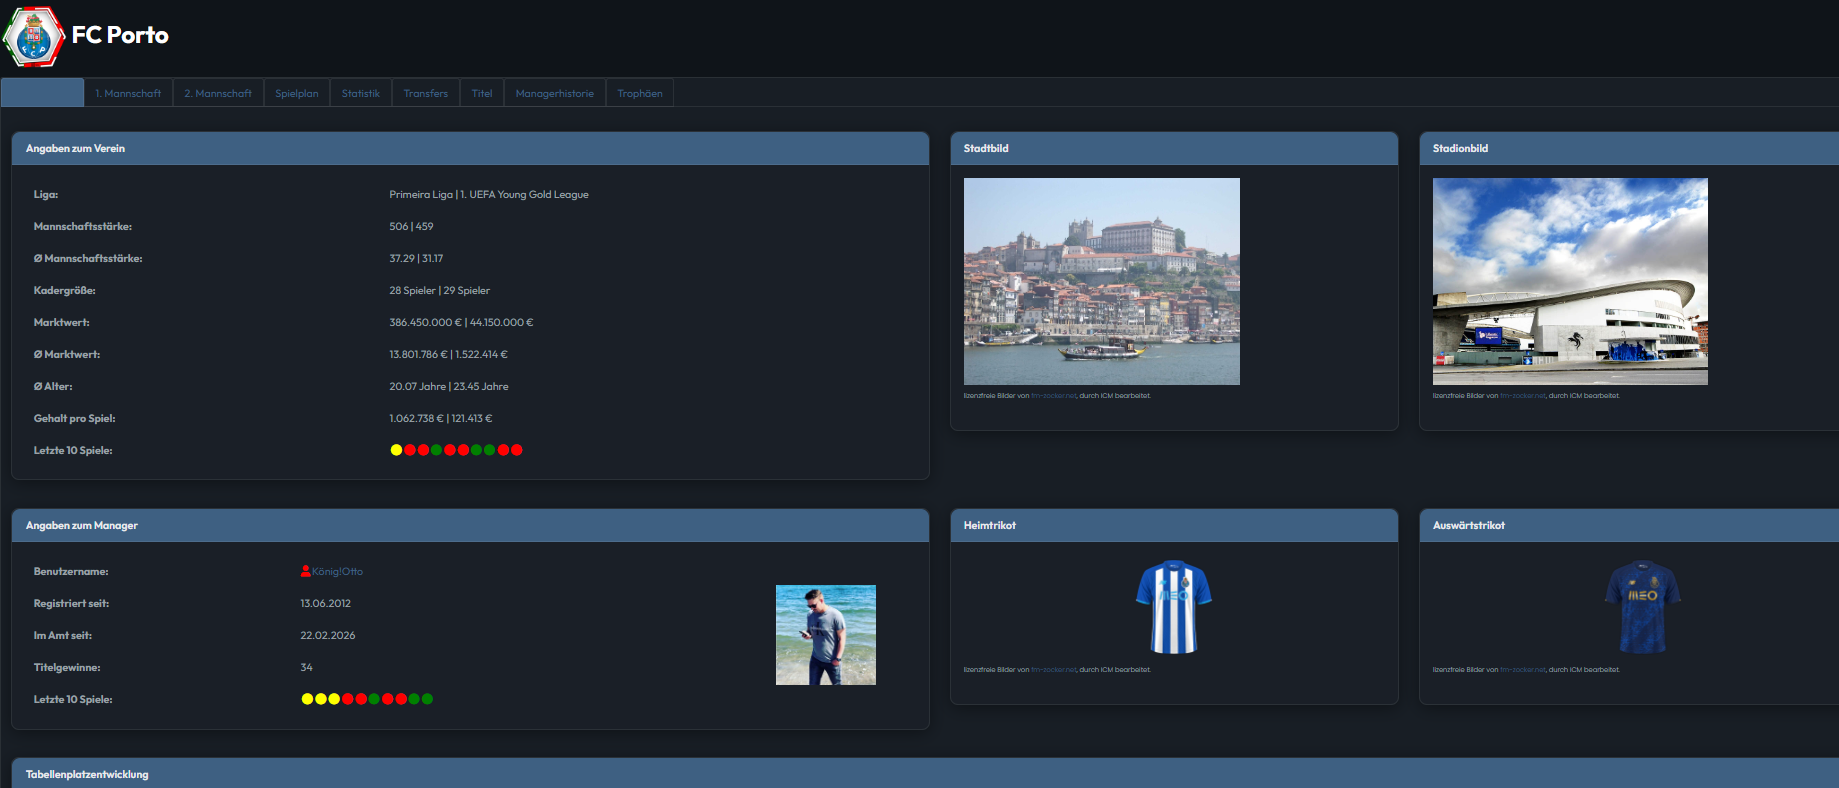Viewport: 1839px width, 788px height.
Task: Select the highlighted blank first tab
Action: click(42, 93)
